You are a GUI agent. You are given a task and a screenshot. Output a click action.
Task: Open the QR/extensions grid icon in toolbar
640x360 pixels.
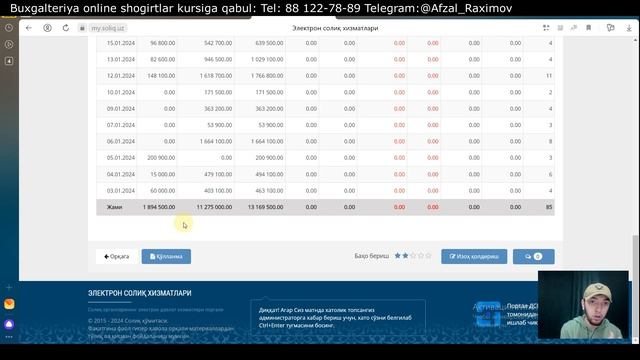546,28
